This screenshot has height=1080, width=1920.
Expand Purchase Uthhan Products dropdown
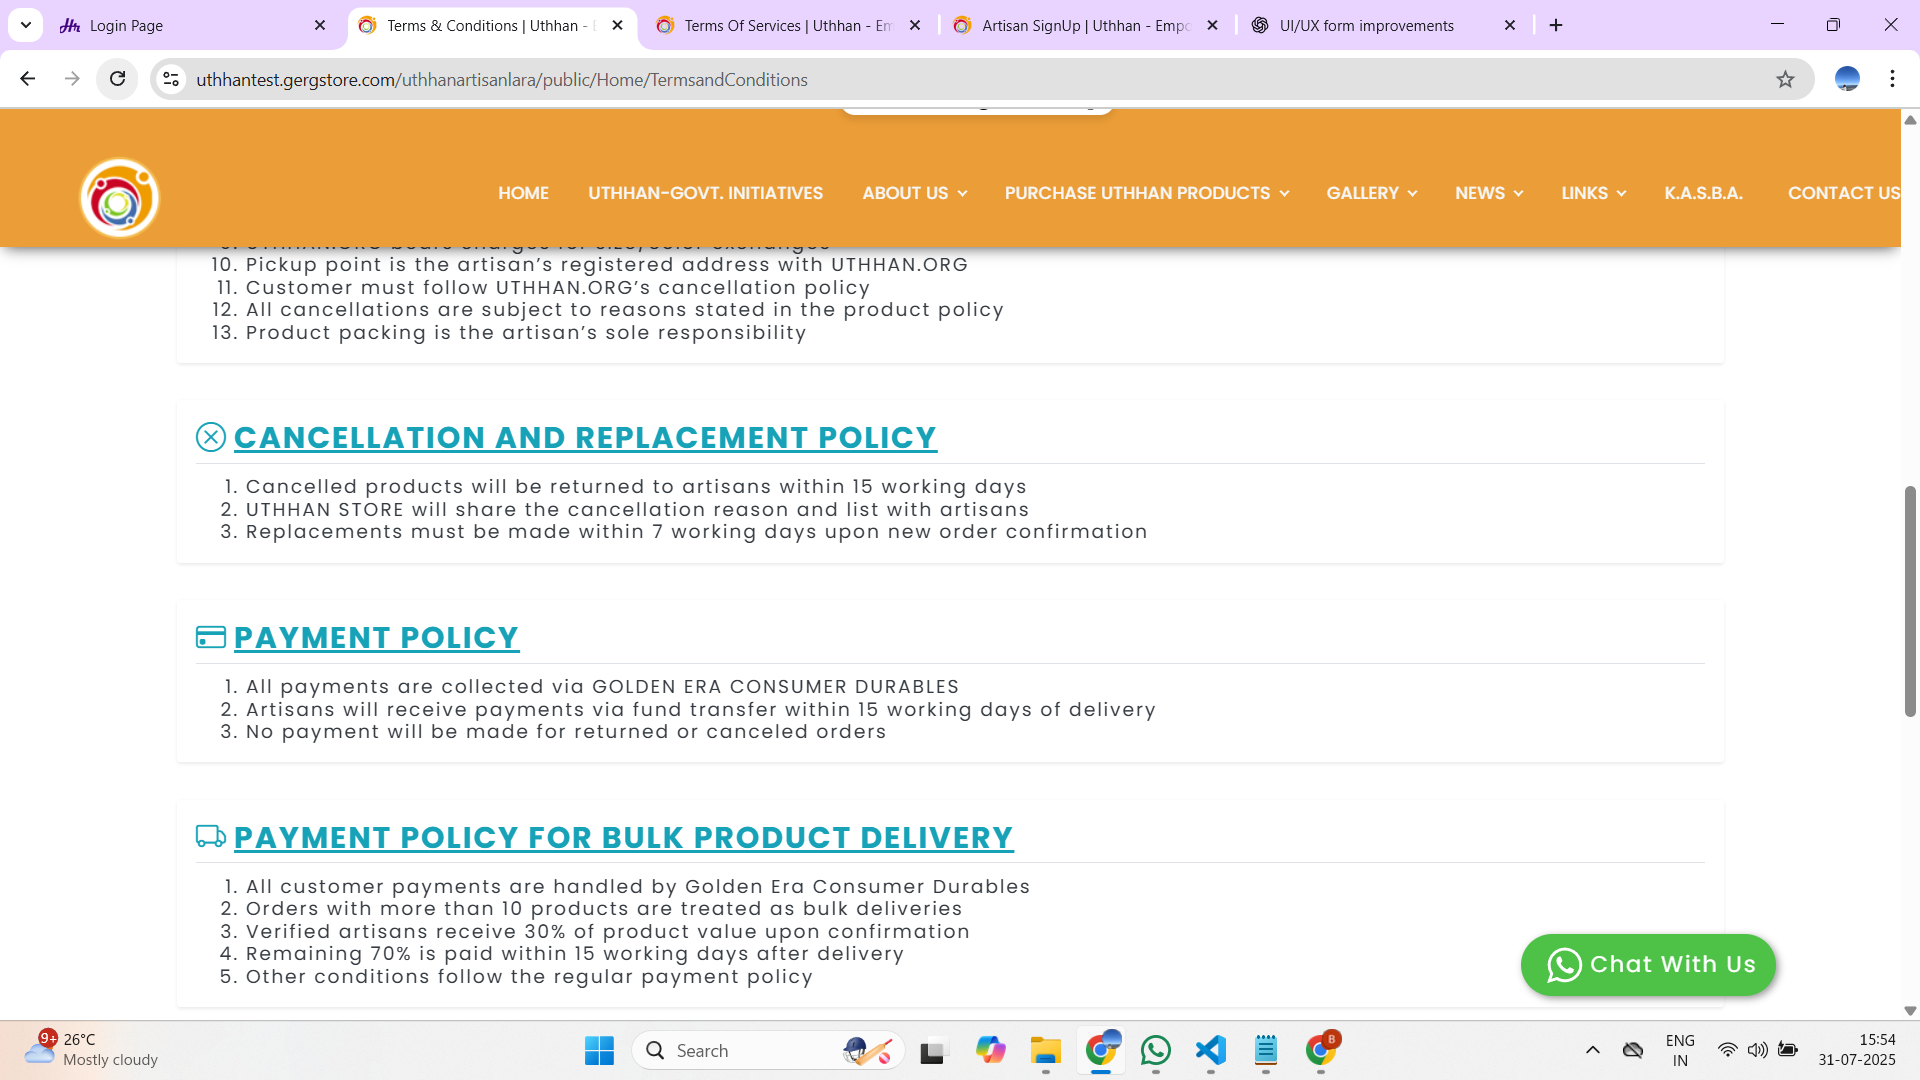tap(1146, 193)
